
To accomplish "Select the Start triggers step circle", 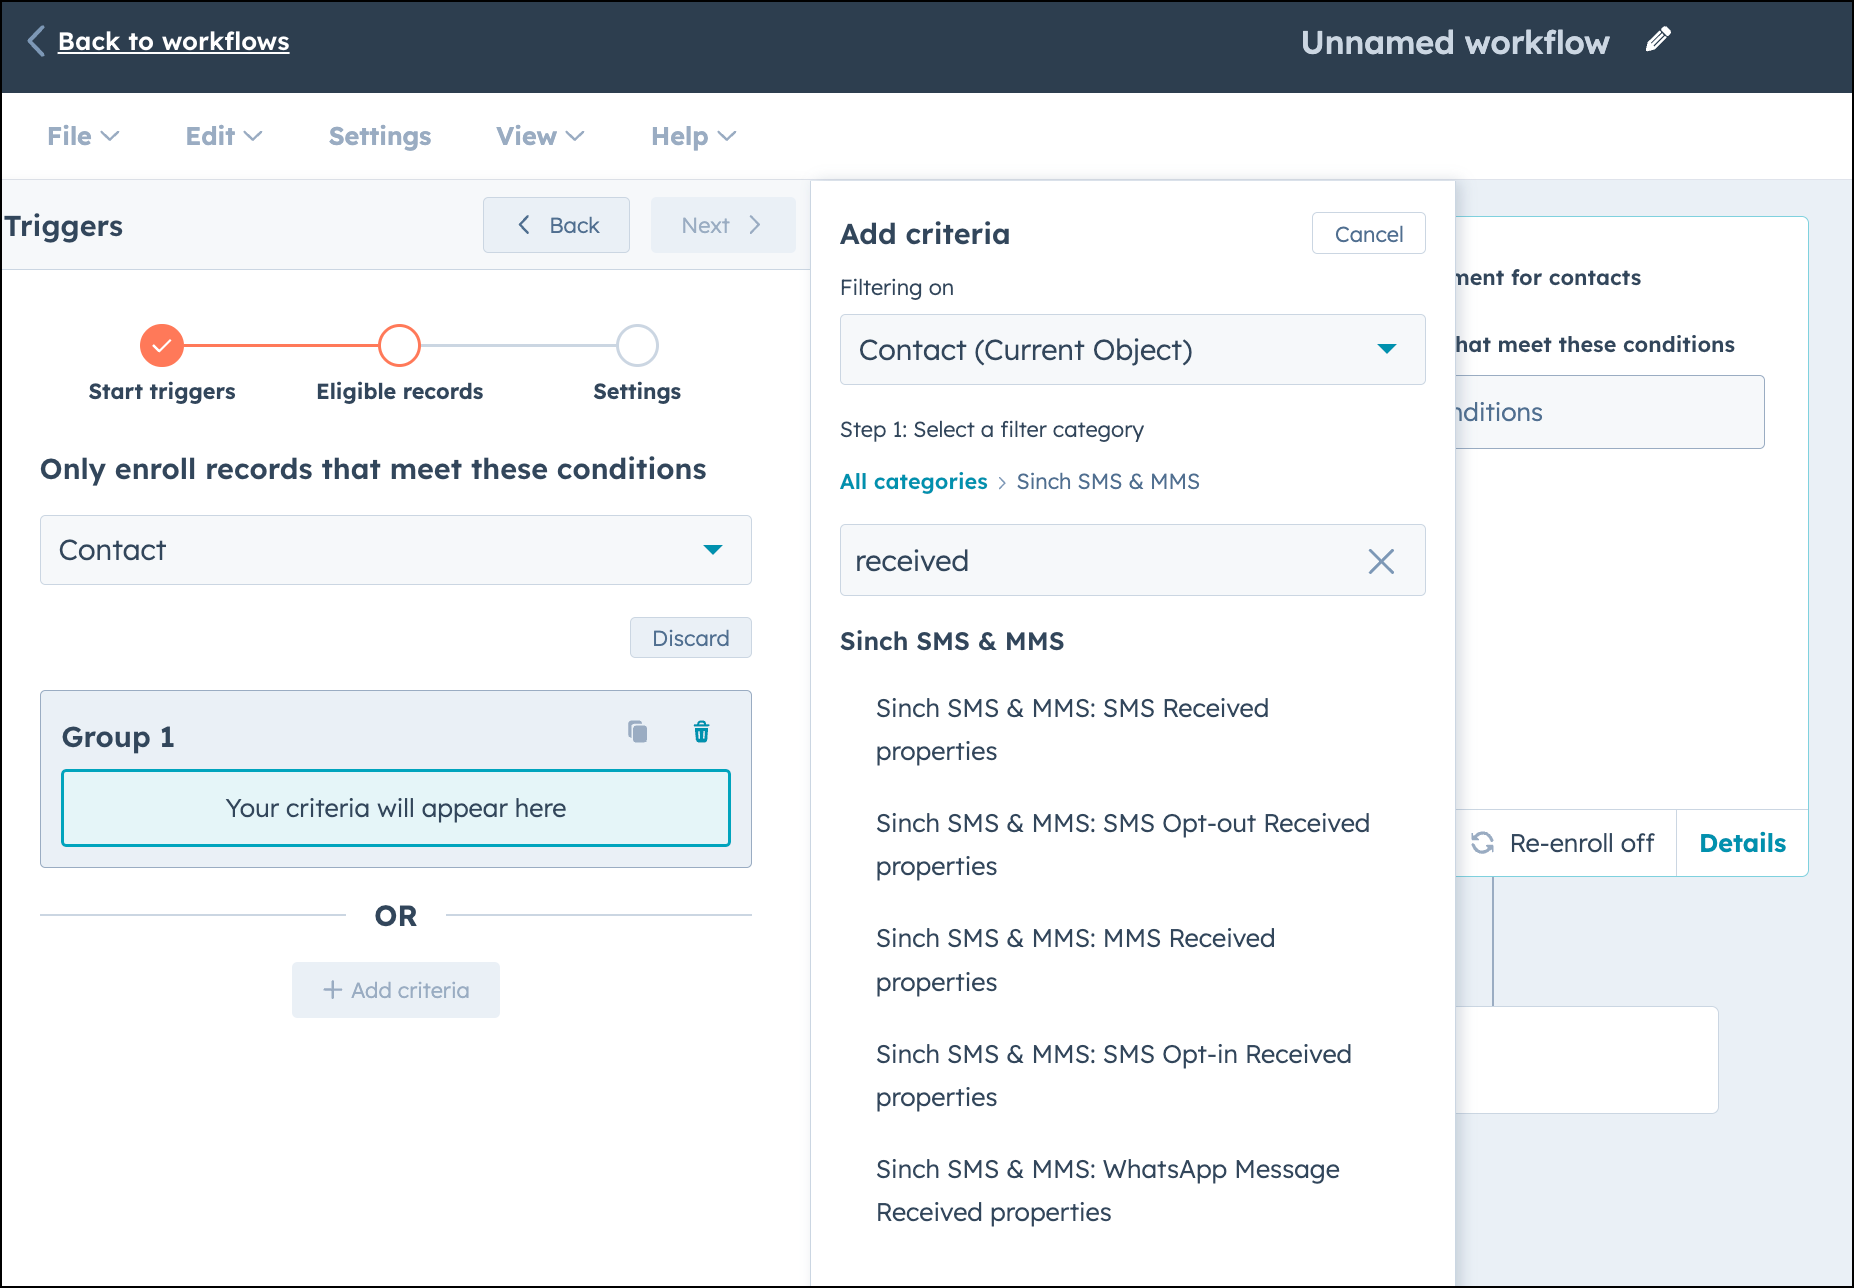I will click(162, 346).
